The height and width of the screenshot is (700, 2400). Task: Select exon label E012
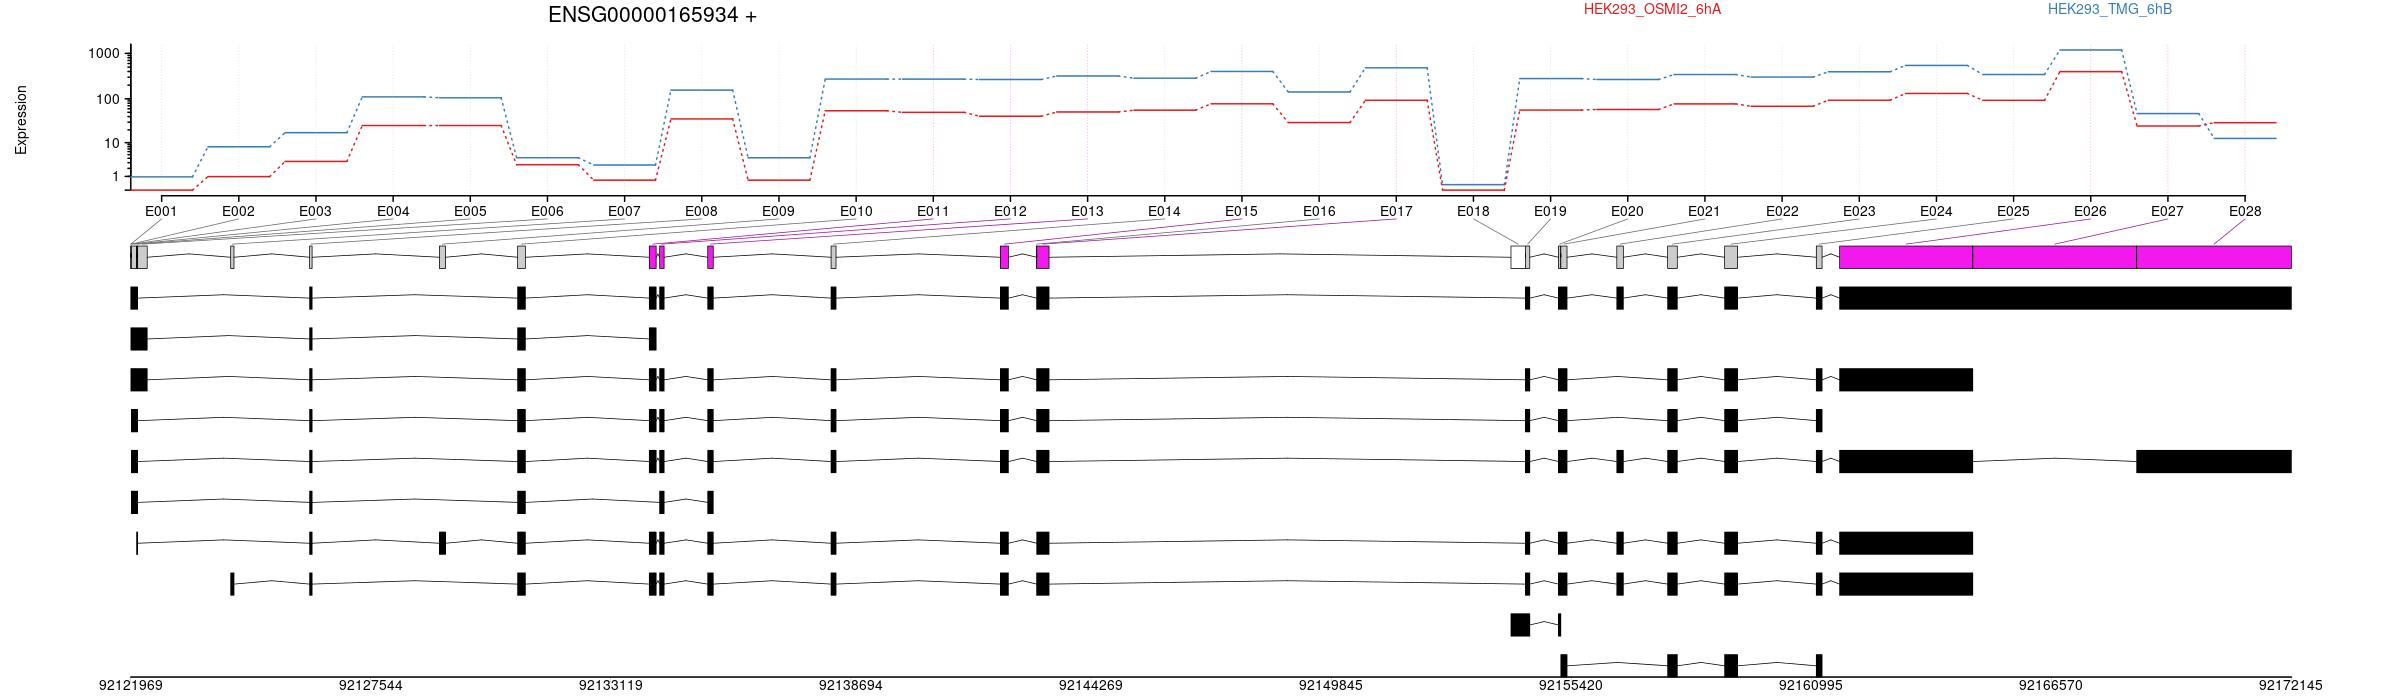(x=1010, y=211)
